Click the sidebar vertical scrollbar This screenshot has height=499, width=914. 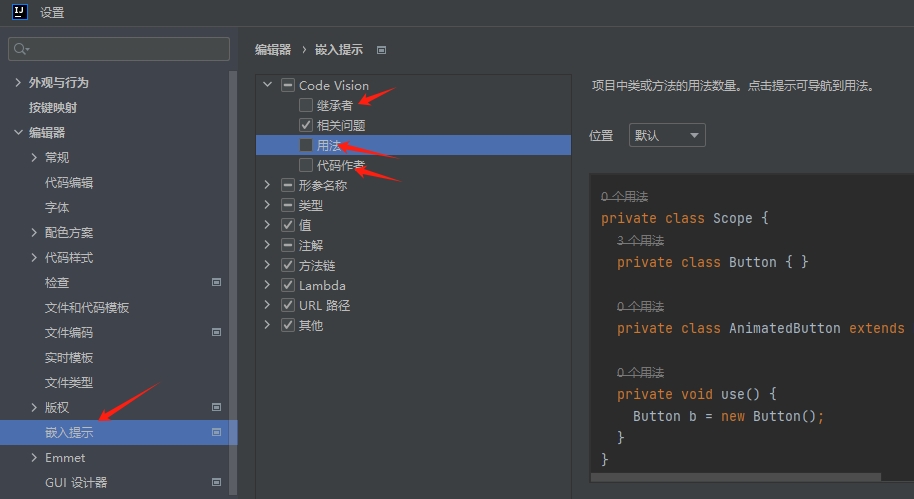[x=233, y=283]
